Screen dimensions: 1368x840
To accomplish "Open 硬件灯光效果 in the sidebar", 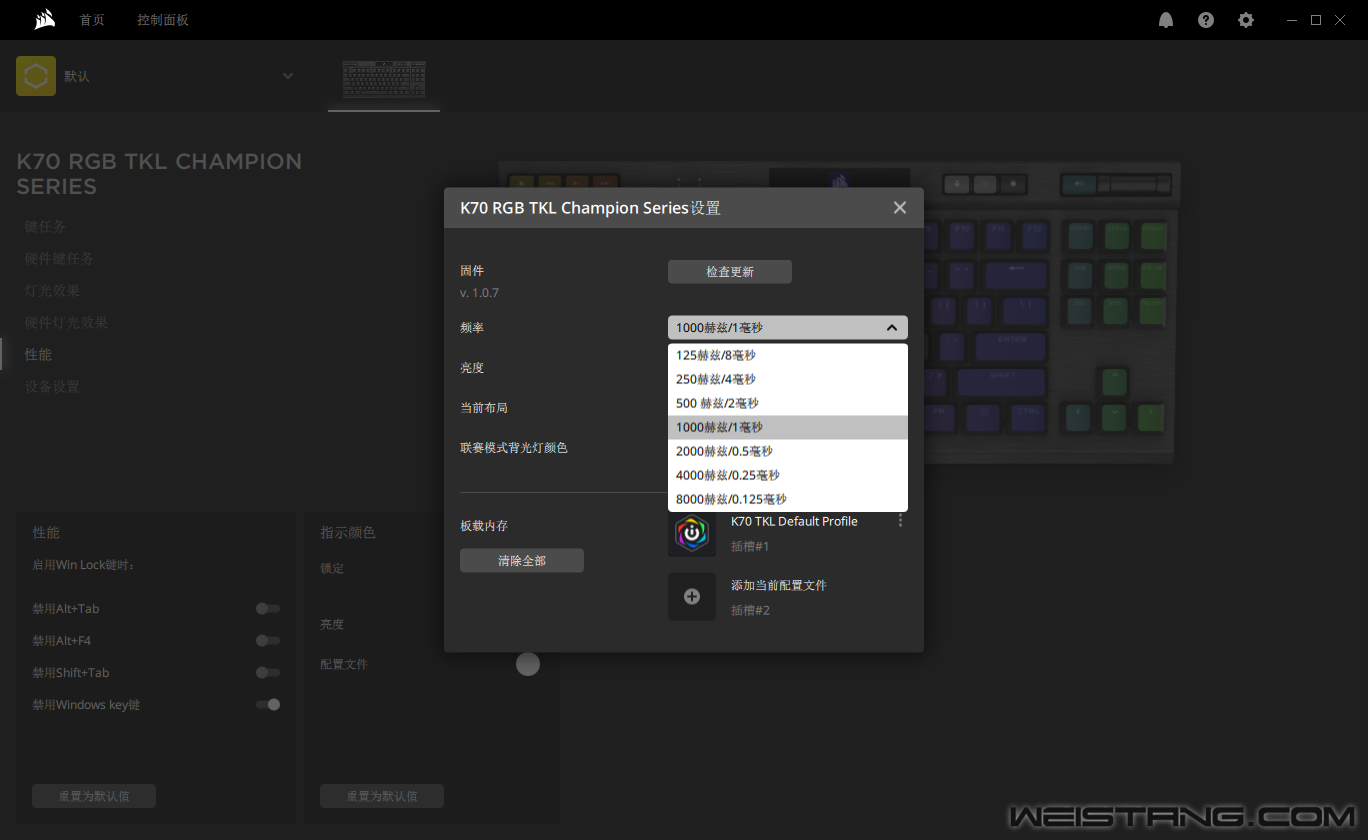I will coord(67,323).
